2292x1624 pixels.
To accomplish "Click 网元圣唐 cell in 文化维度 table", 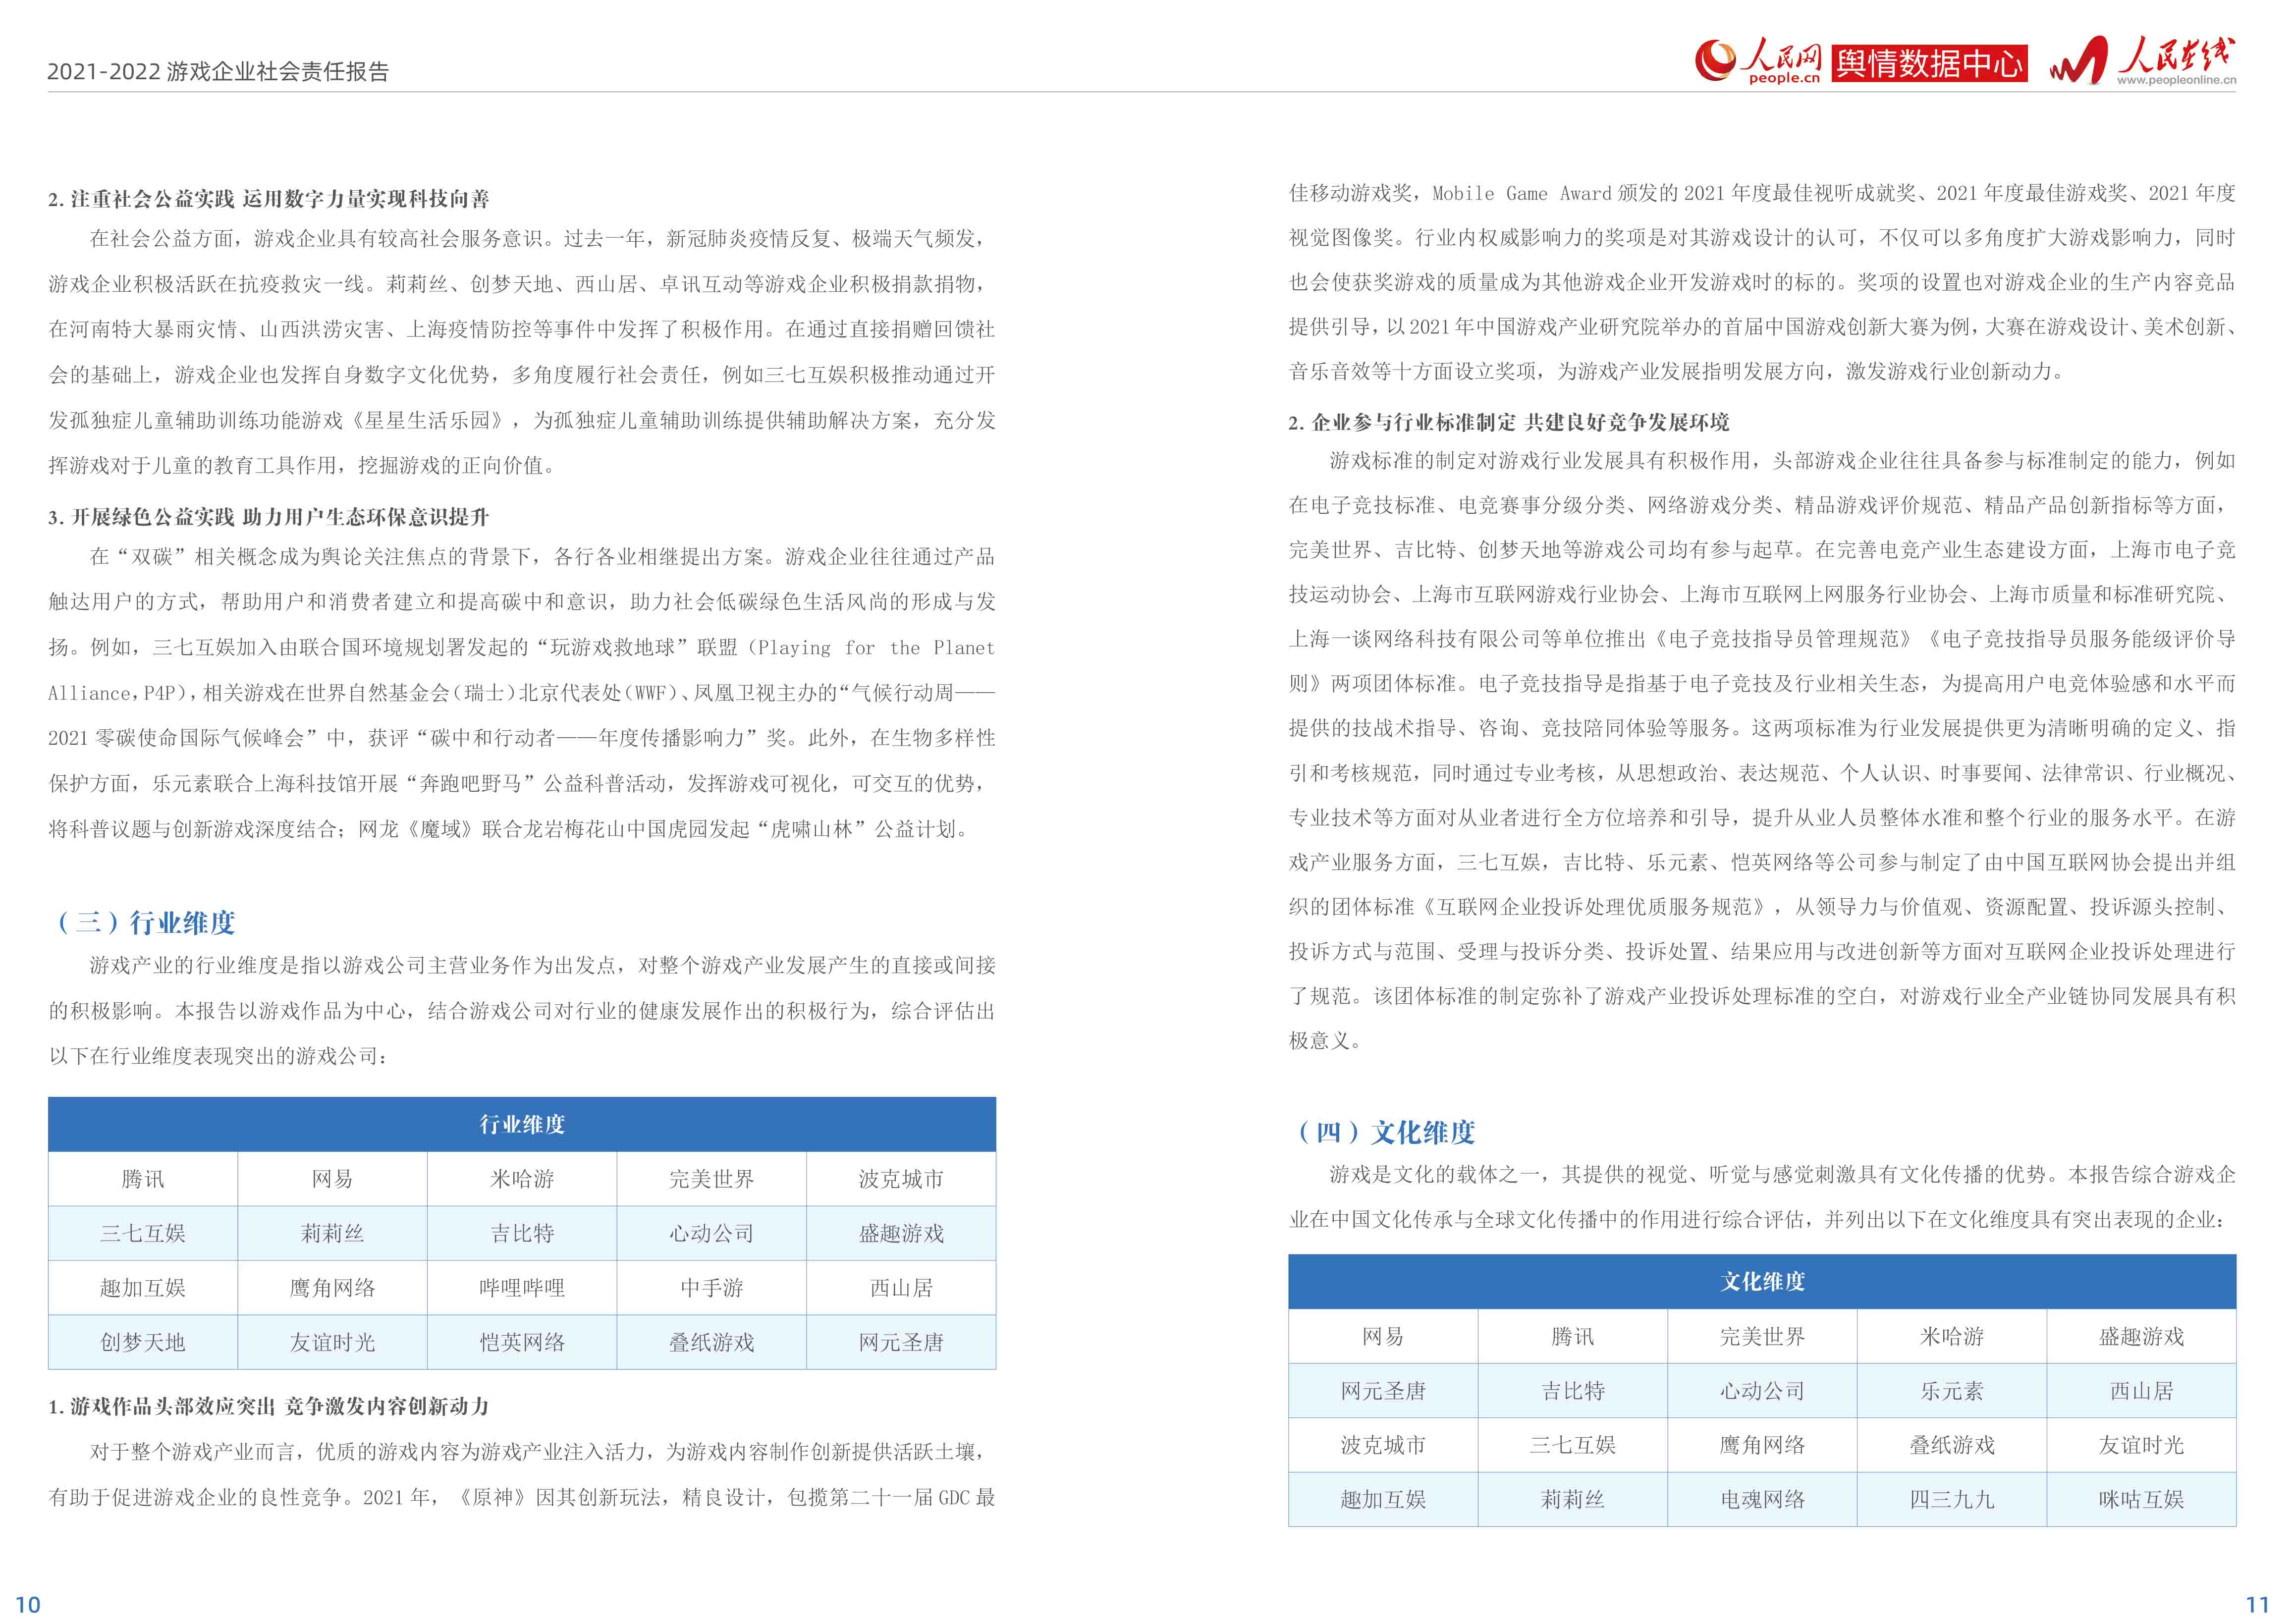I will 1383,1390.
